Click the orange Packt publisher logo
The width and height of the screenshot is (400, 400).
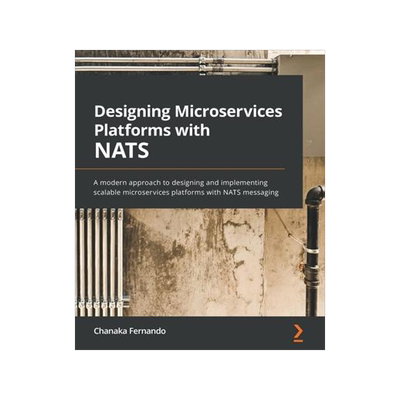(x=299, y=334)
